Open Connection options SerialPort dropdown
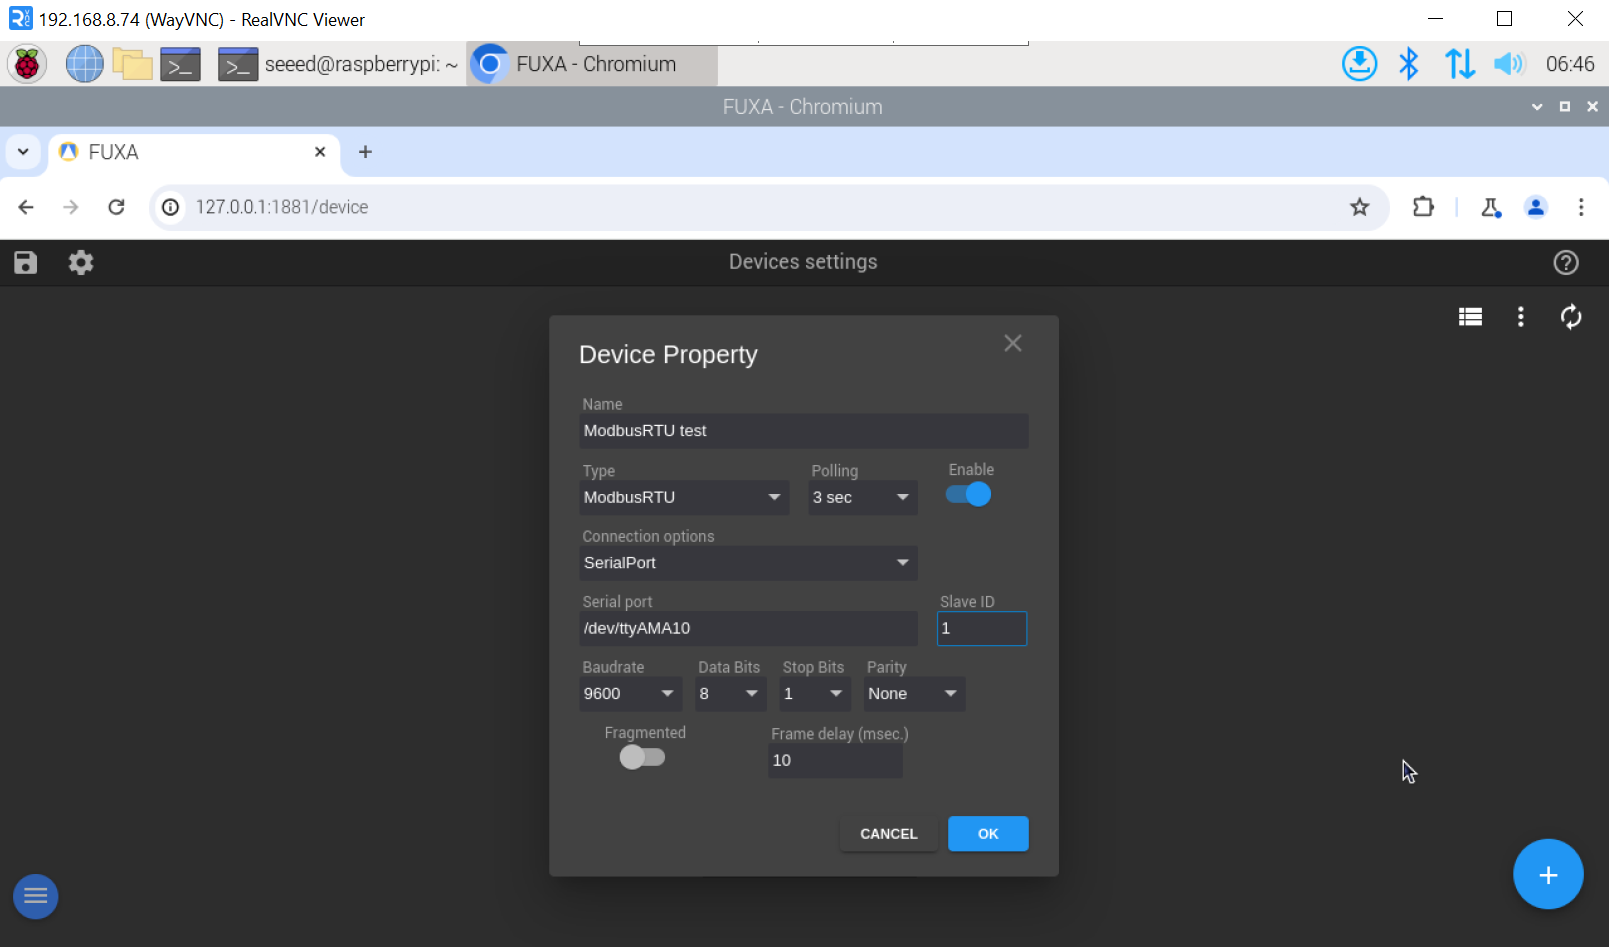The image size is (1609, 947). [x=748, y=563]
